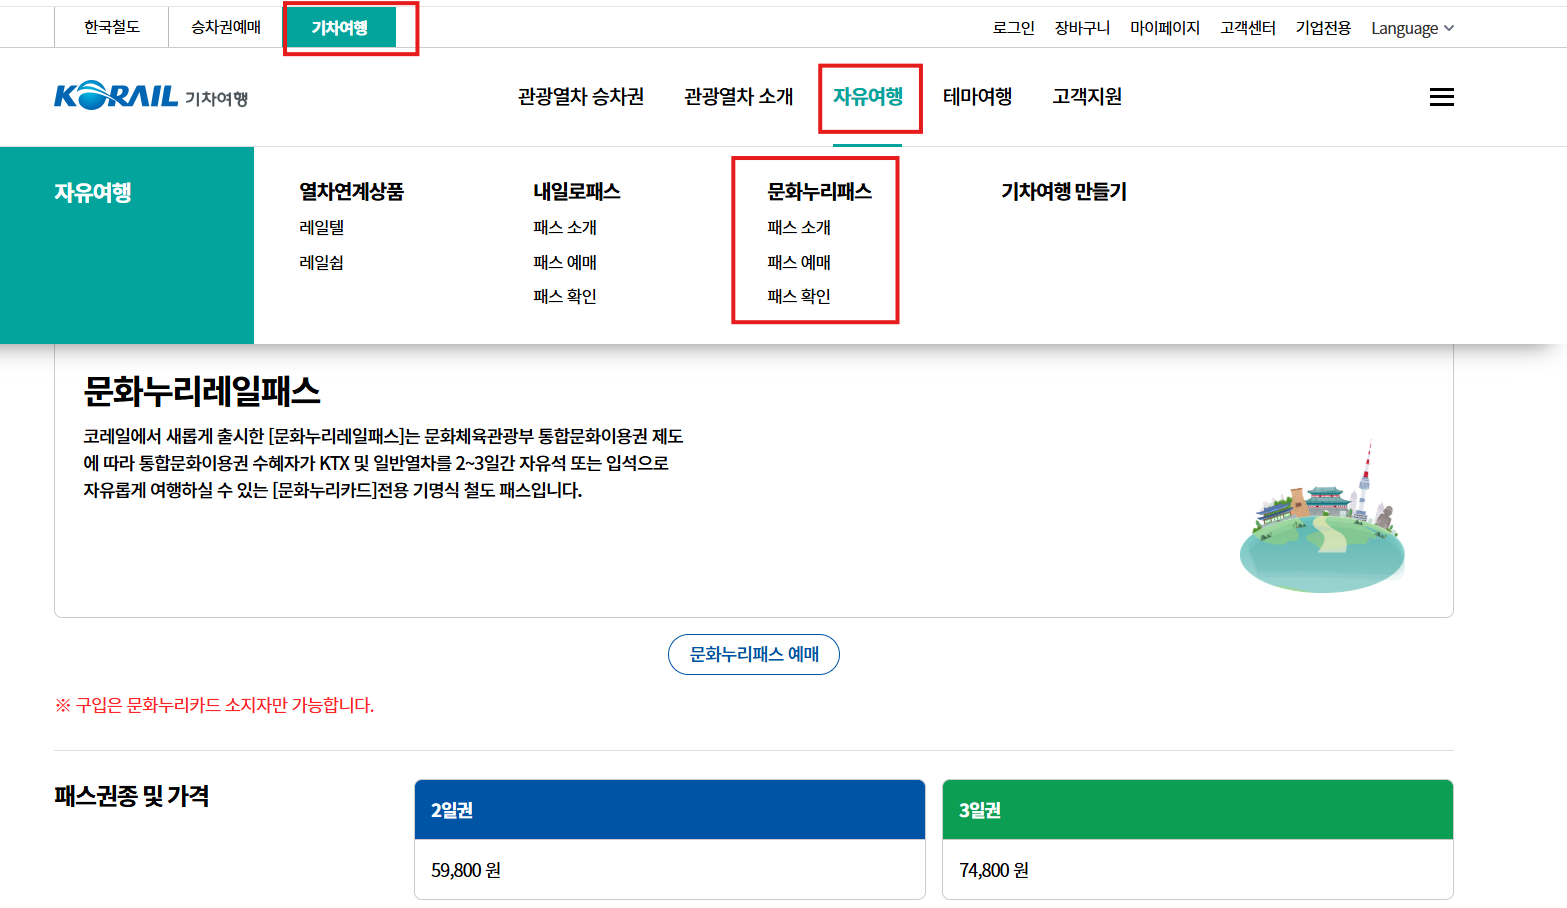Select 패스 확인 under 내일로패스
Screen dimensions: 1567x908
click(x=565, y=296)
